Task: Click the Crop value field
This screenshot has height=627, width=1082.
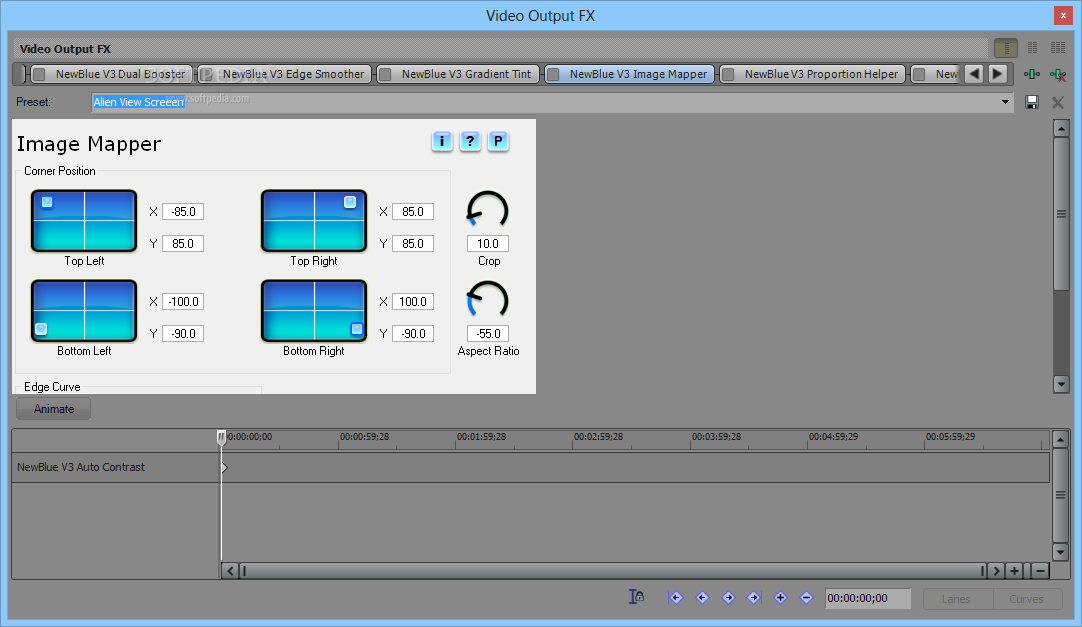Action: pyautogui.click(x=488, y=243)
